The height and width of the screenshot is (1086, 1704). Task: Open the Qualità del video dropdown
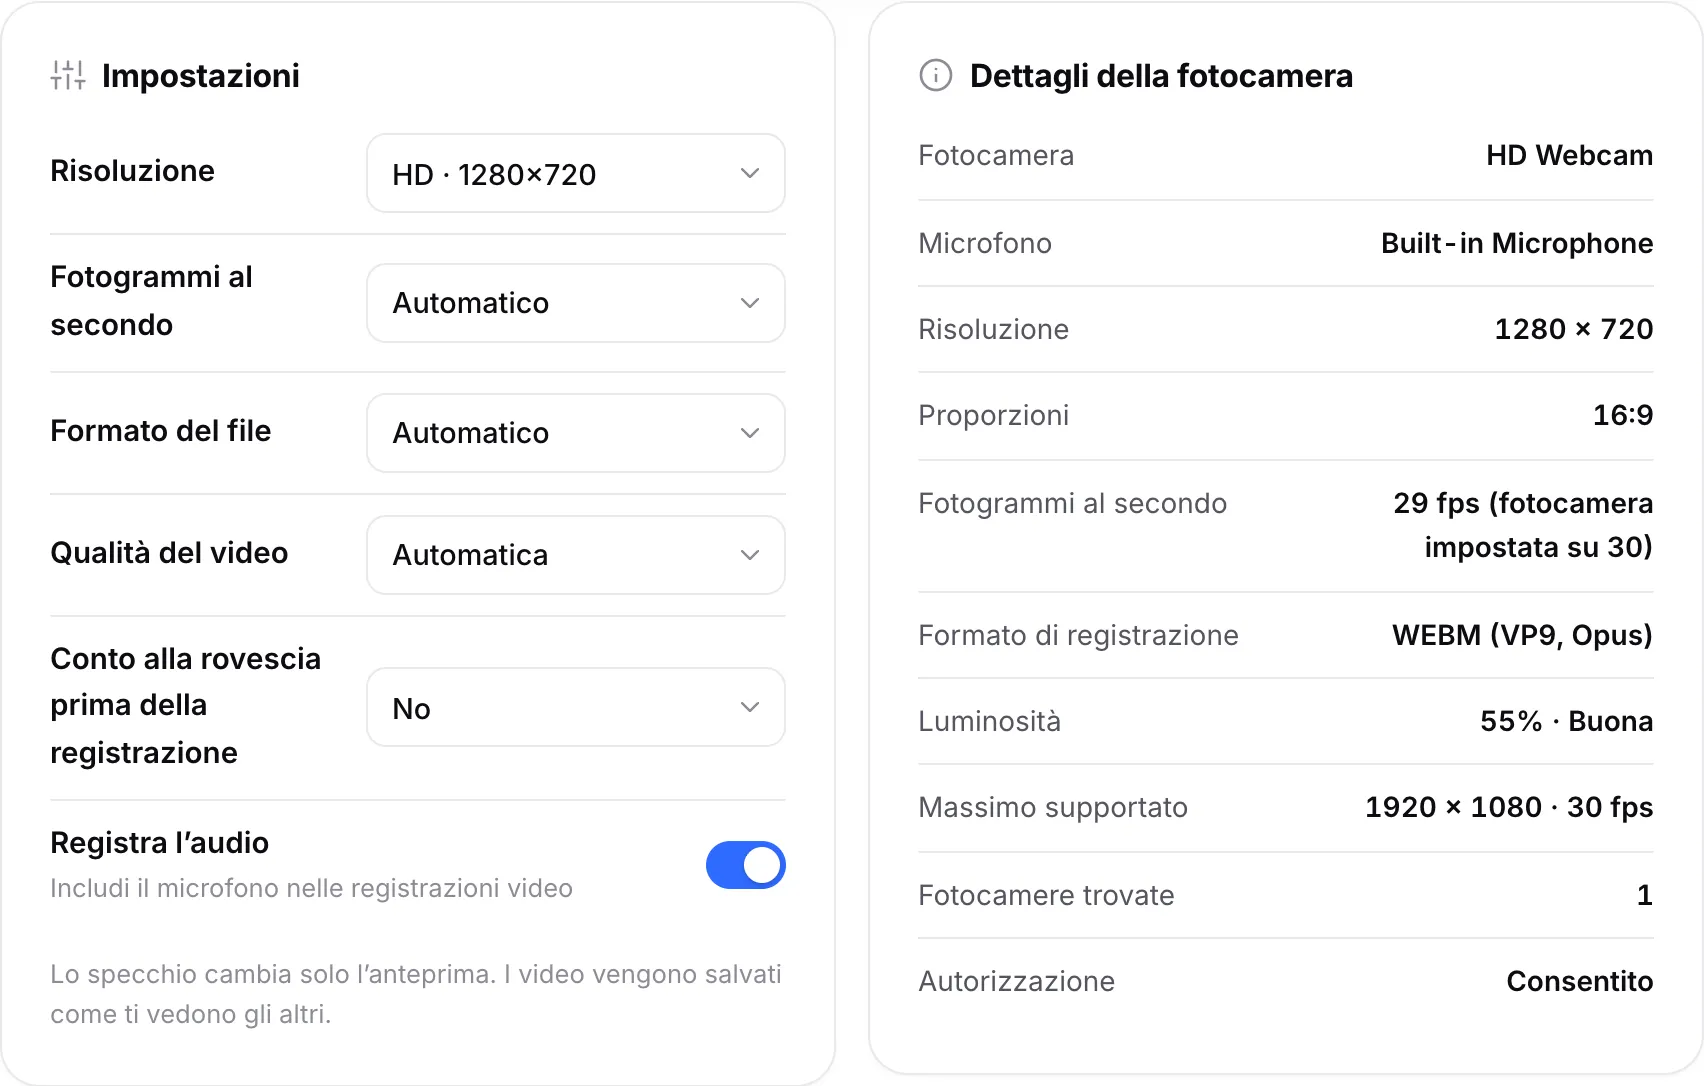point(576,555)
